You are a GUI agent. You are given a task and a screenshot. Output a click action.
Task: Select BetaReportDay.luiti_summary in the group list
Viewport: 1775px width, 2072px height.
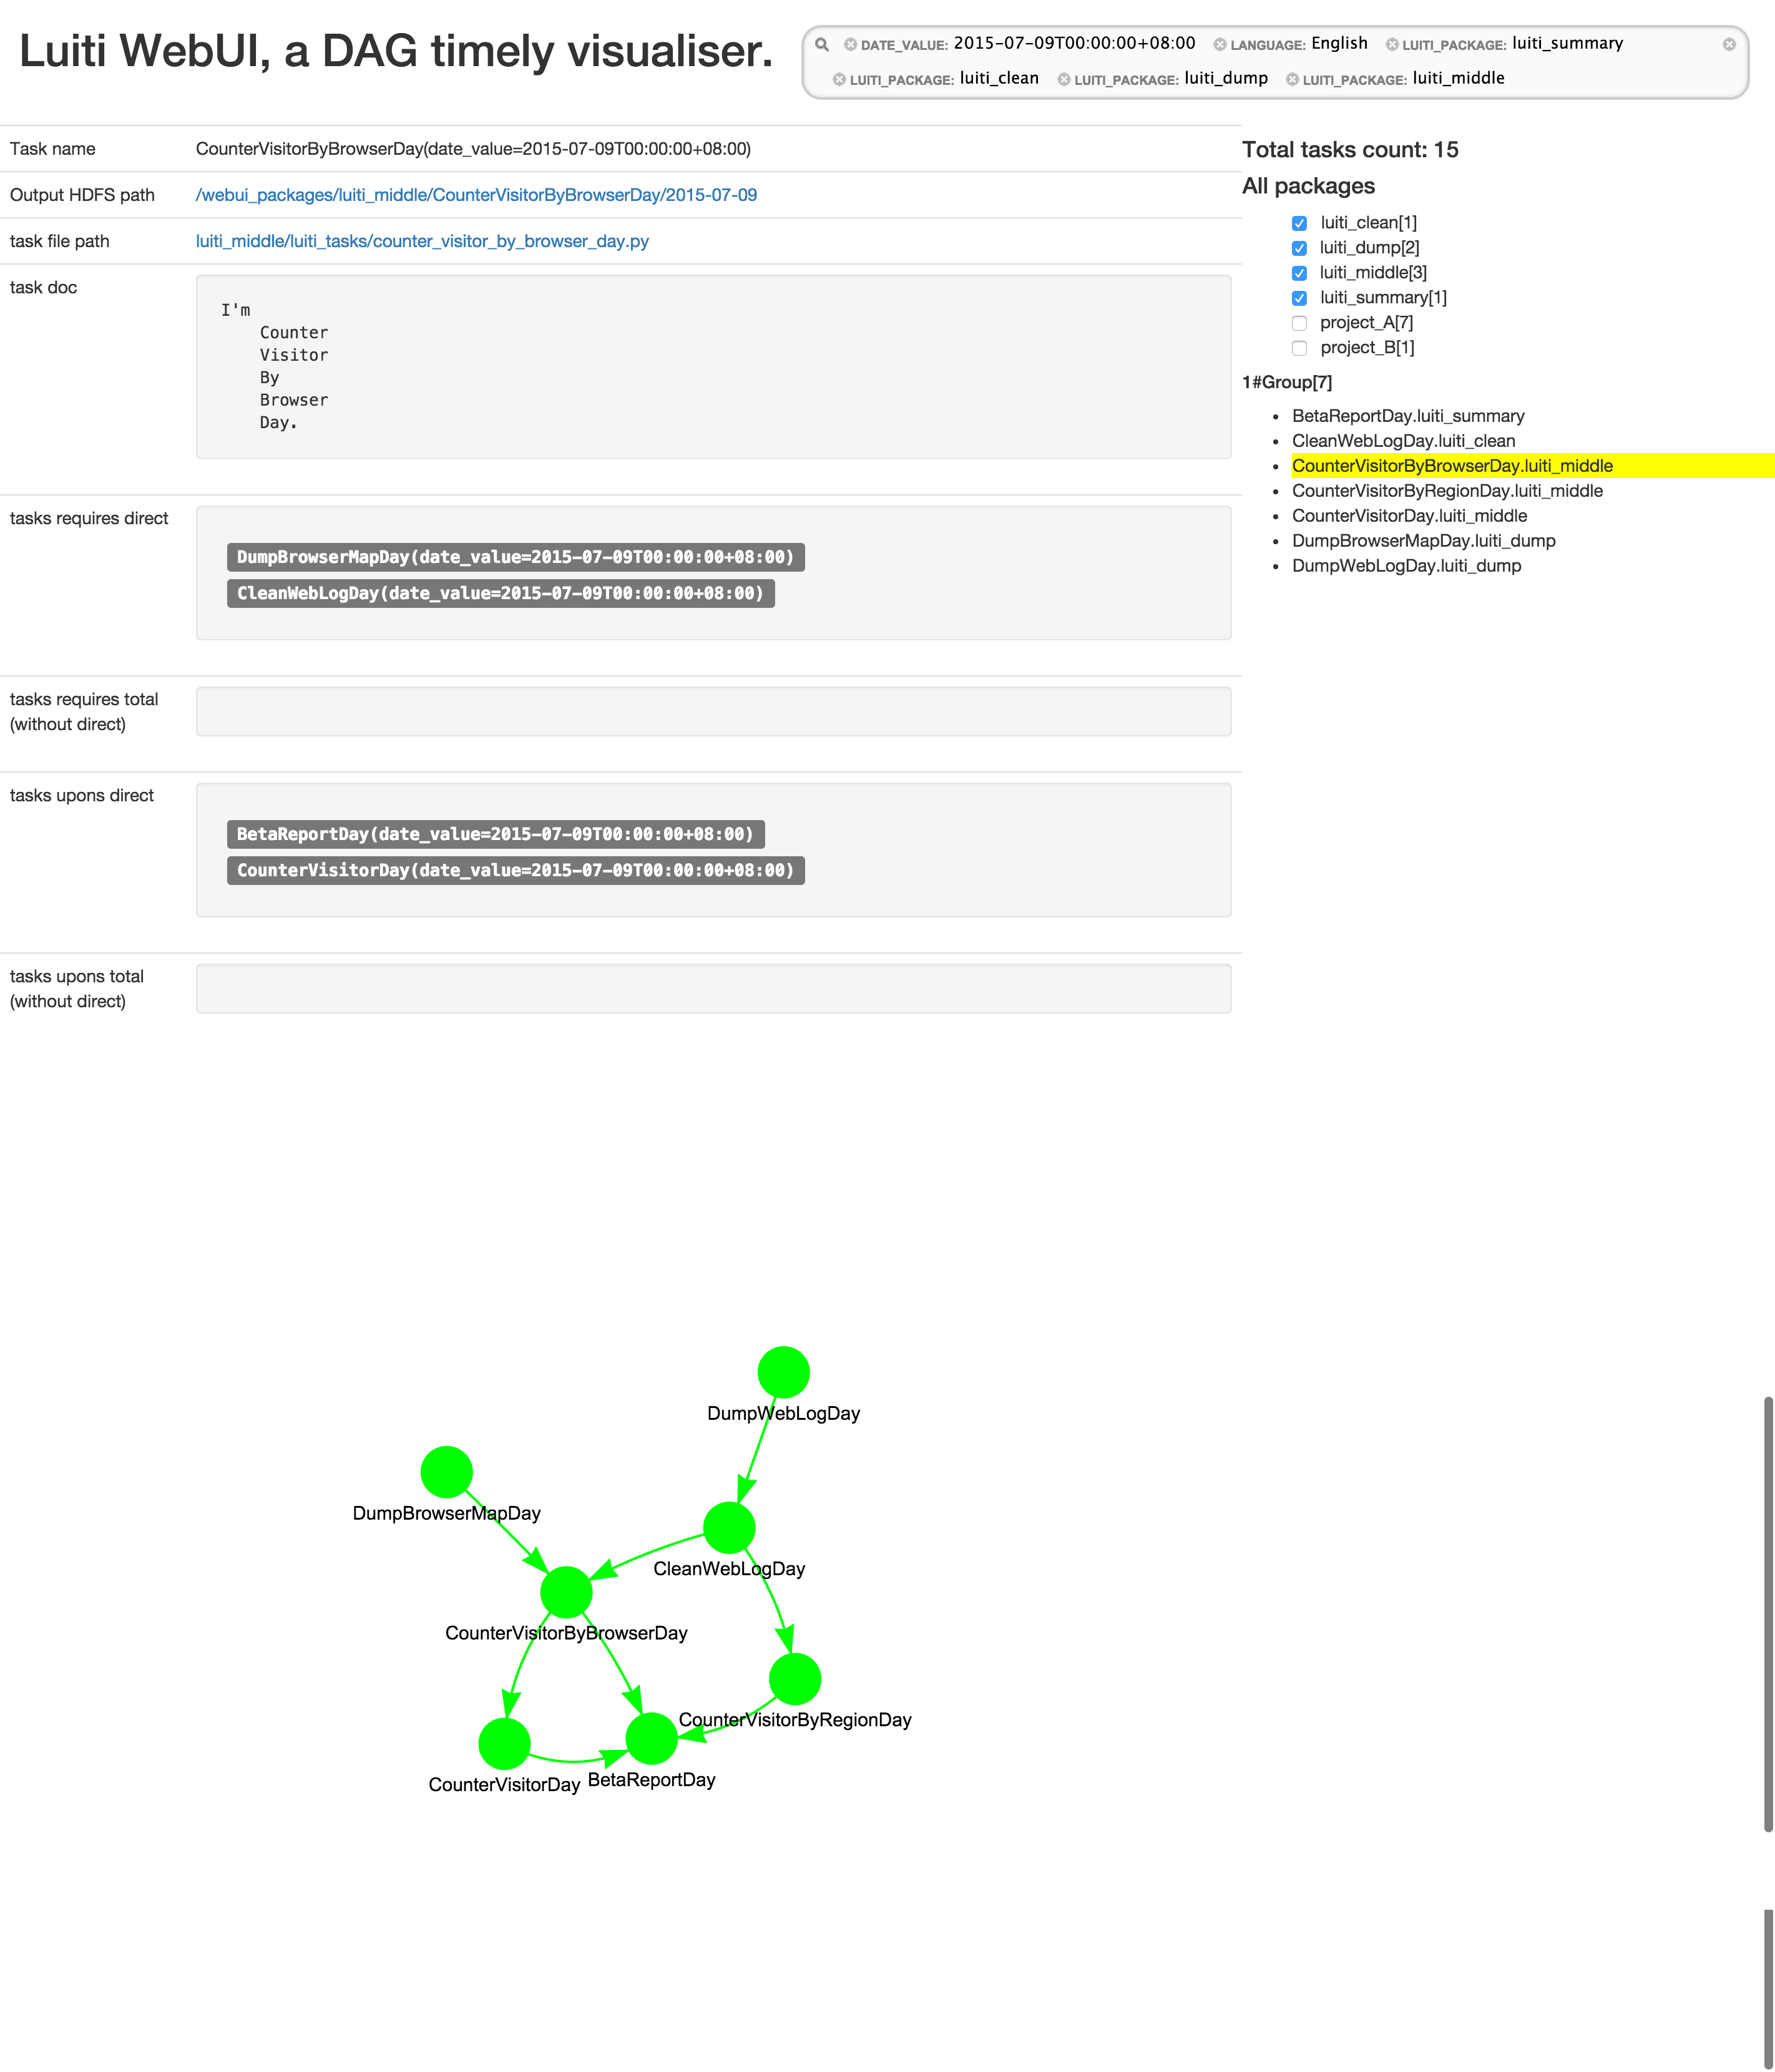tap(1408, 416)
